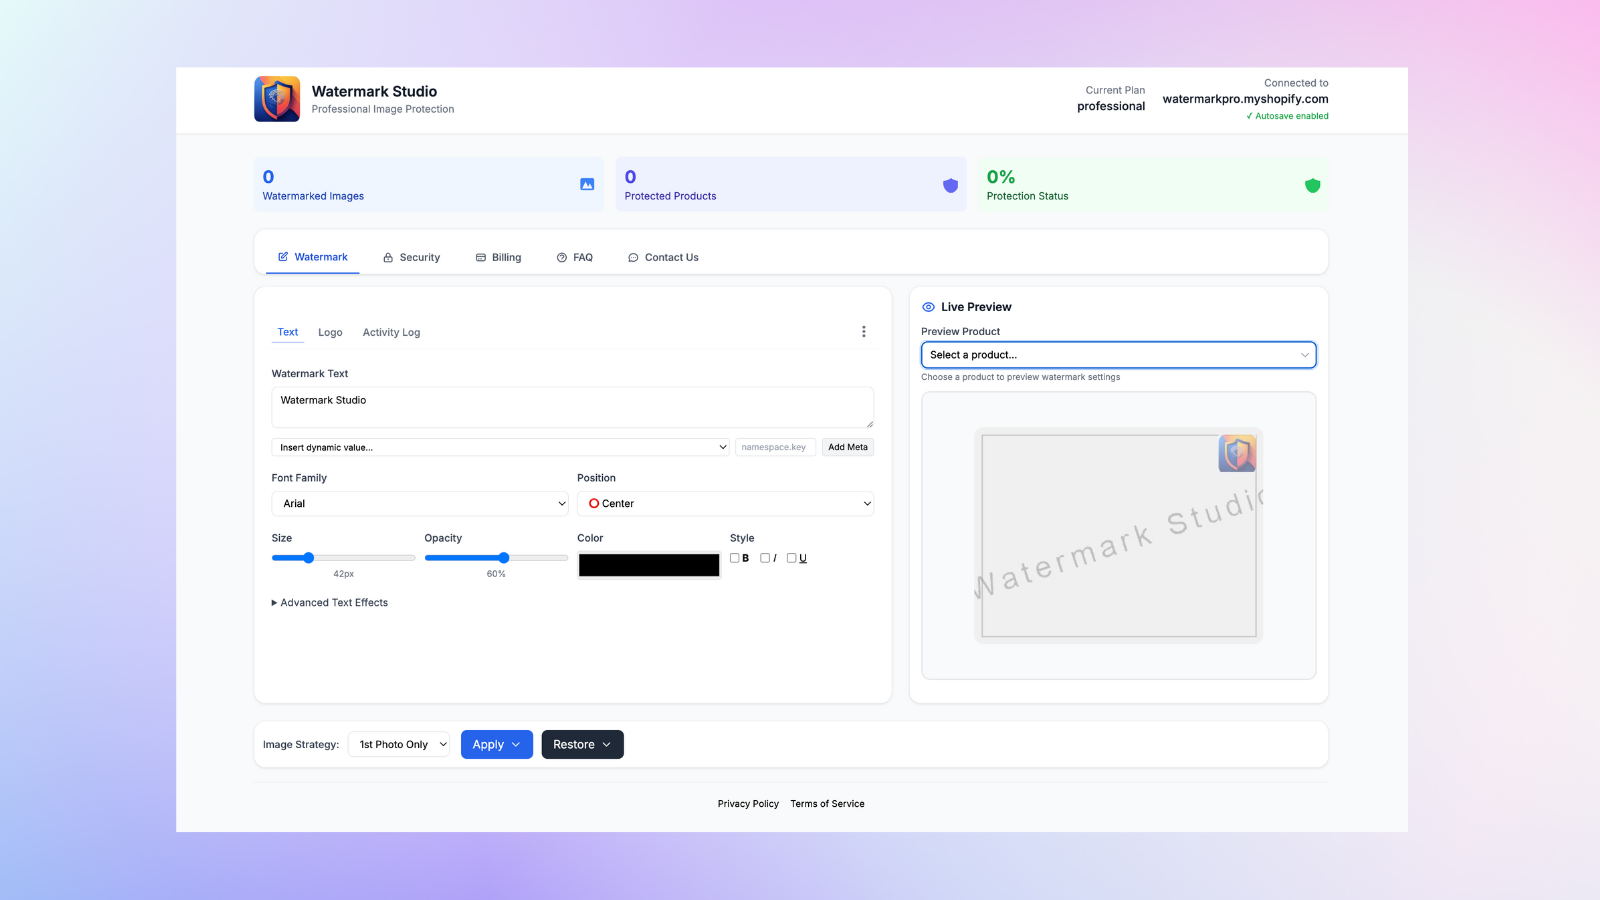The image size is (1600, 900).
Task: Click the eye icon beside Live Preview
Action: 927,306
